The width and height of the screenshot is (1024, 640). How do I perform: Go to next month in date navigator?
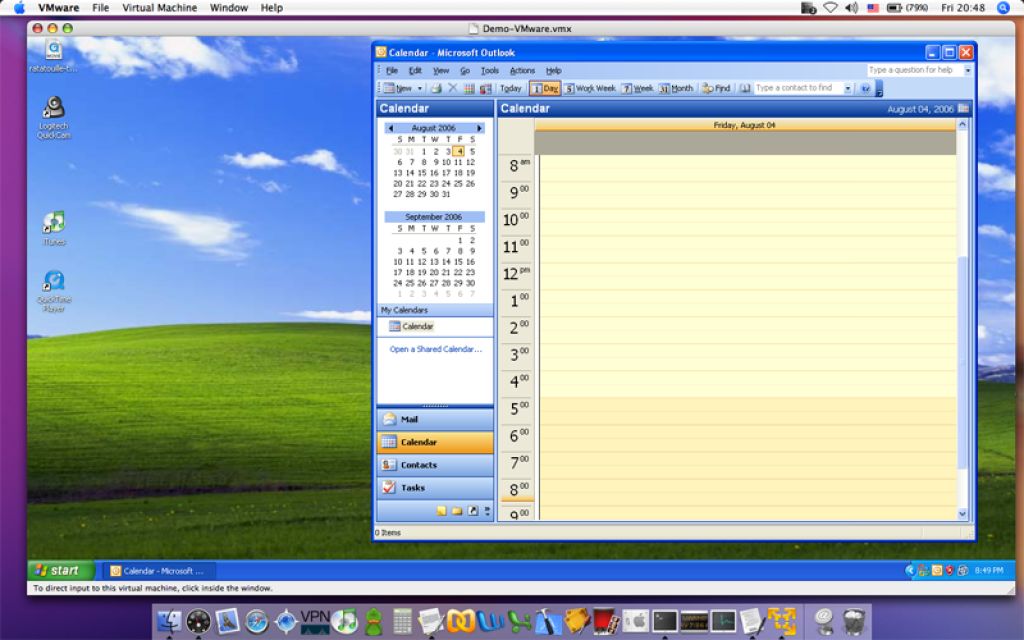click(479, 128)
